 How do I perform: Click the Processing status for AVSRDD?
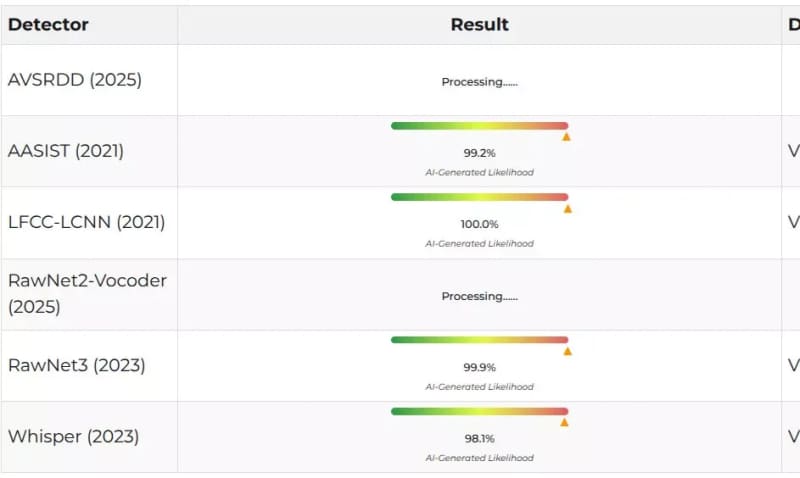(479, 82)
